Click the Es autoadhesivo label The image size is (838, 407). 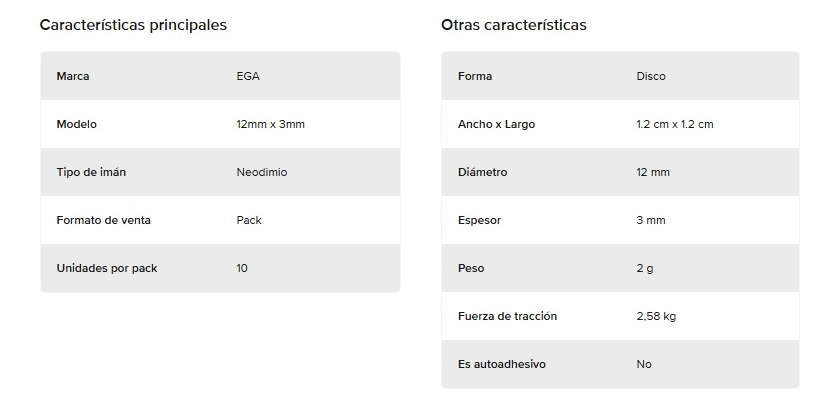coord(502,365)
